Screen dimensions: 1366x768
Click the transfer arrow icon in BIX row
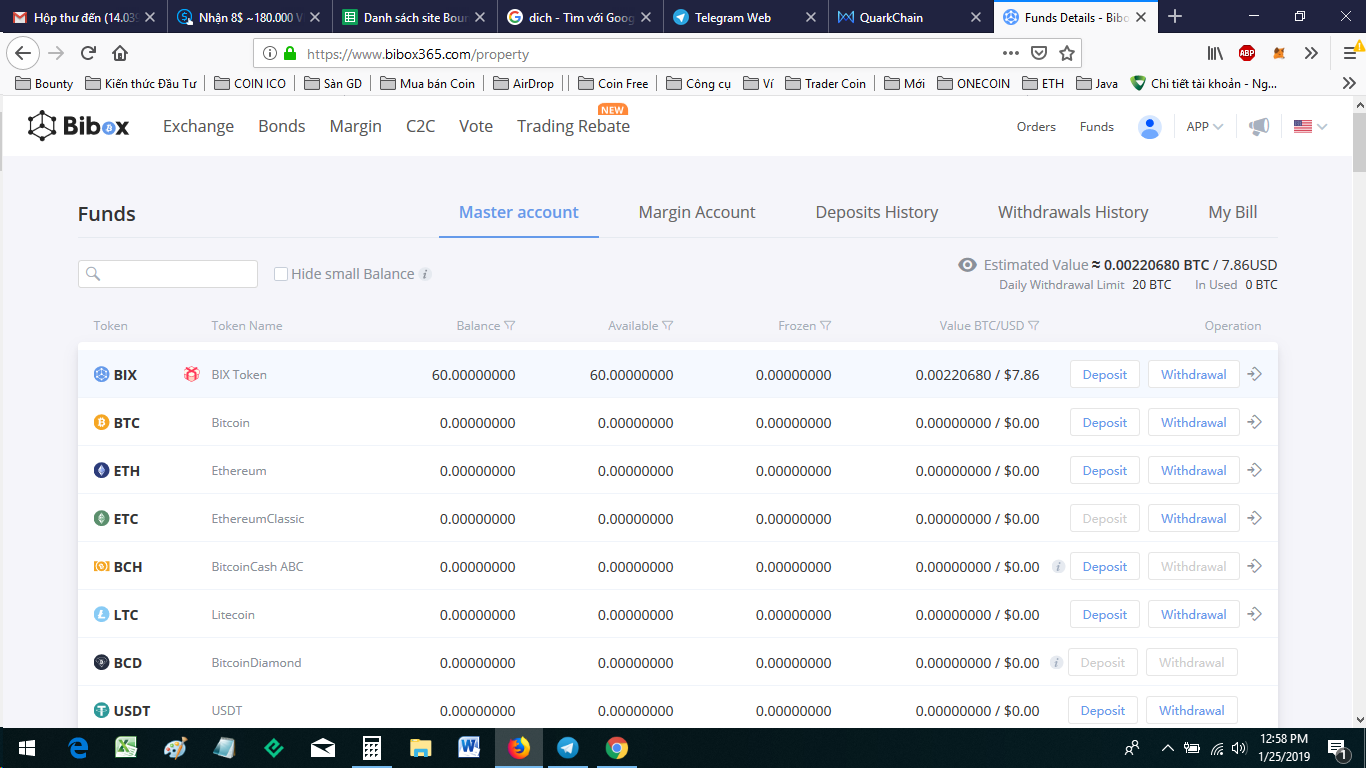(1255, 374)
